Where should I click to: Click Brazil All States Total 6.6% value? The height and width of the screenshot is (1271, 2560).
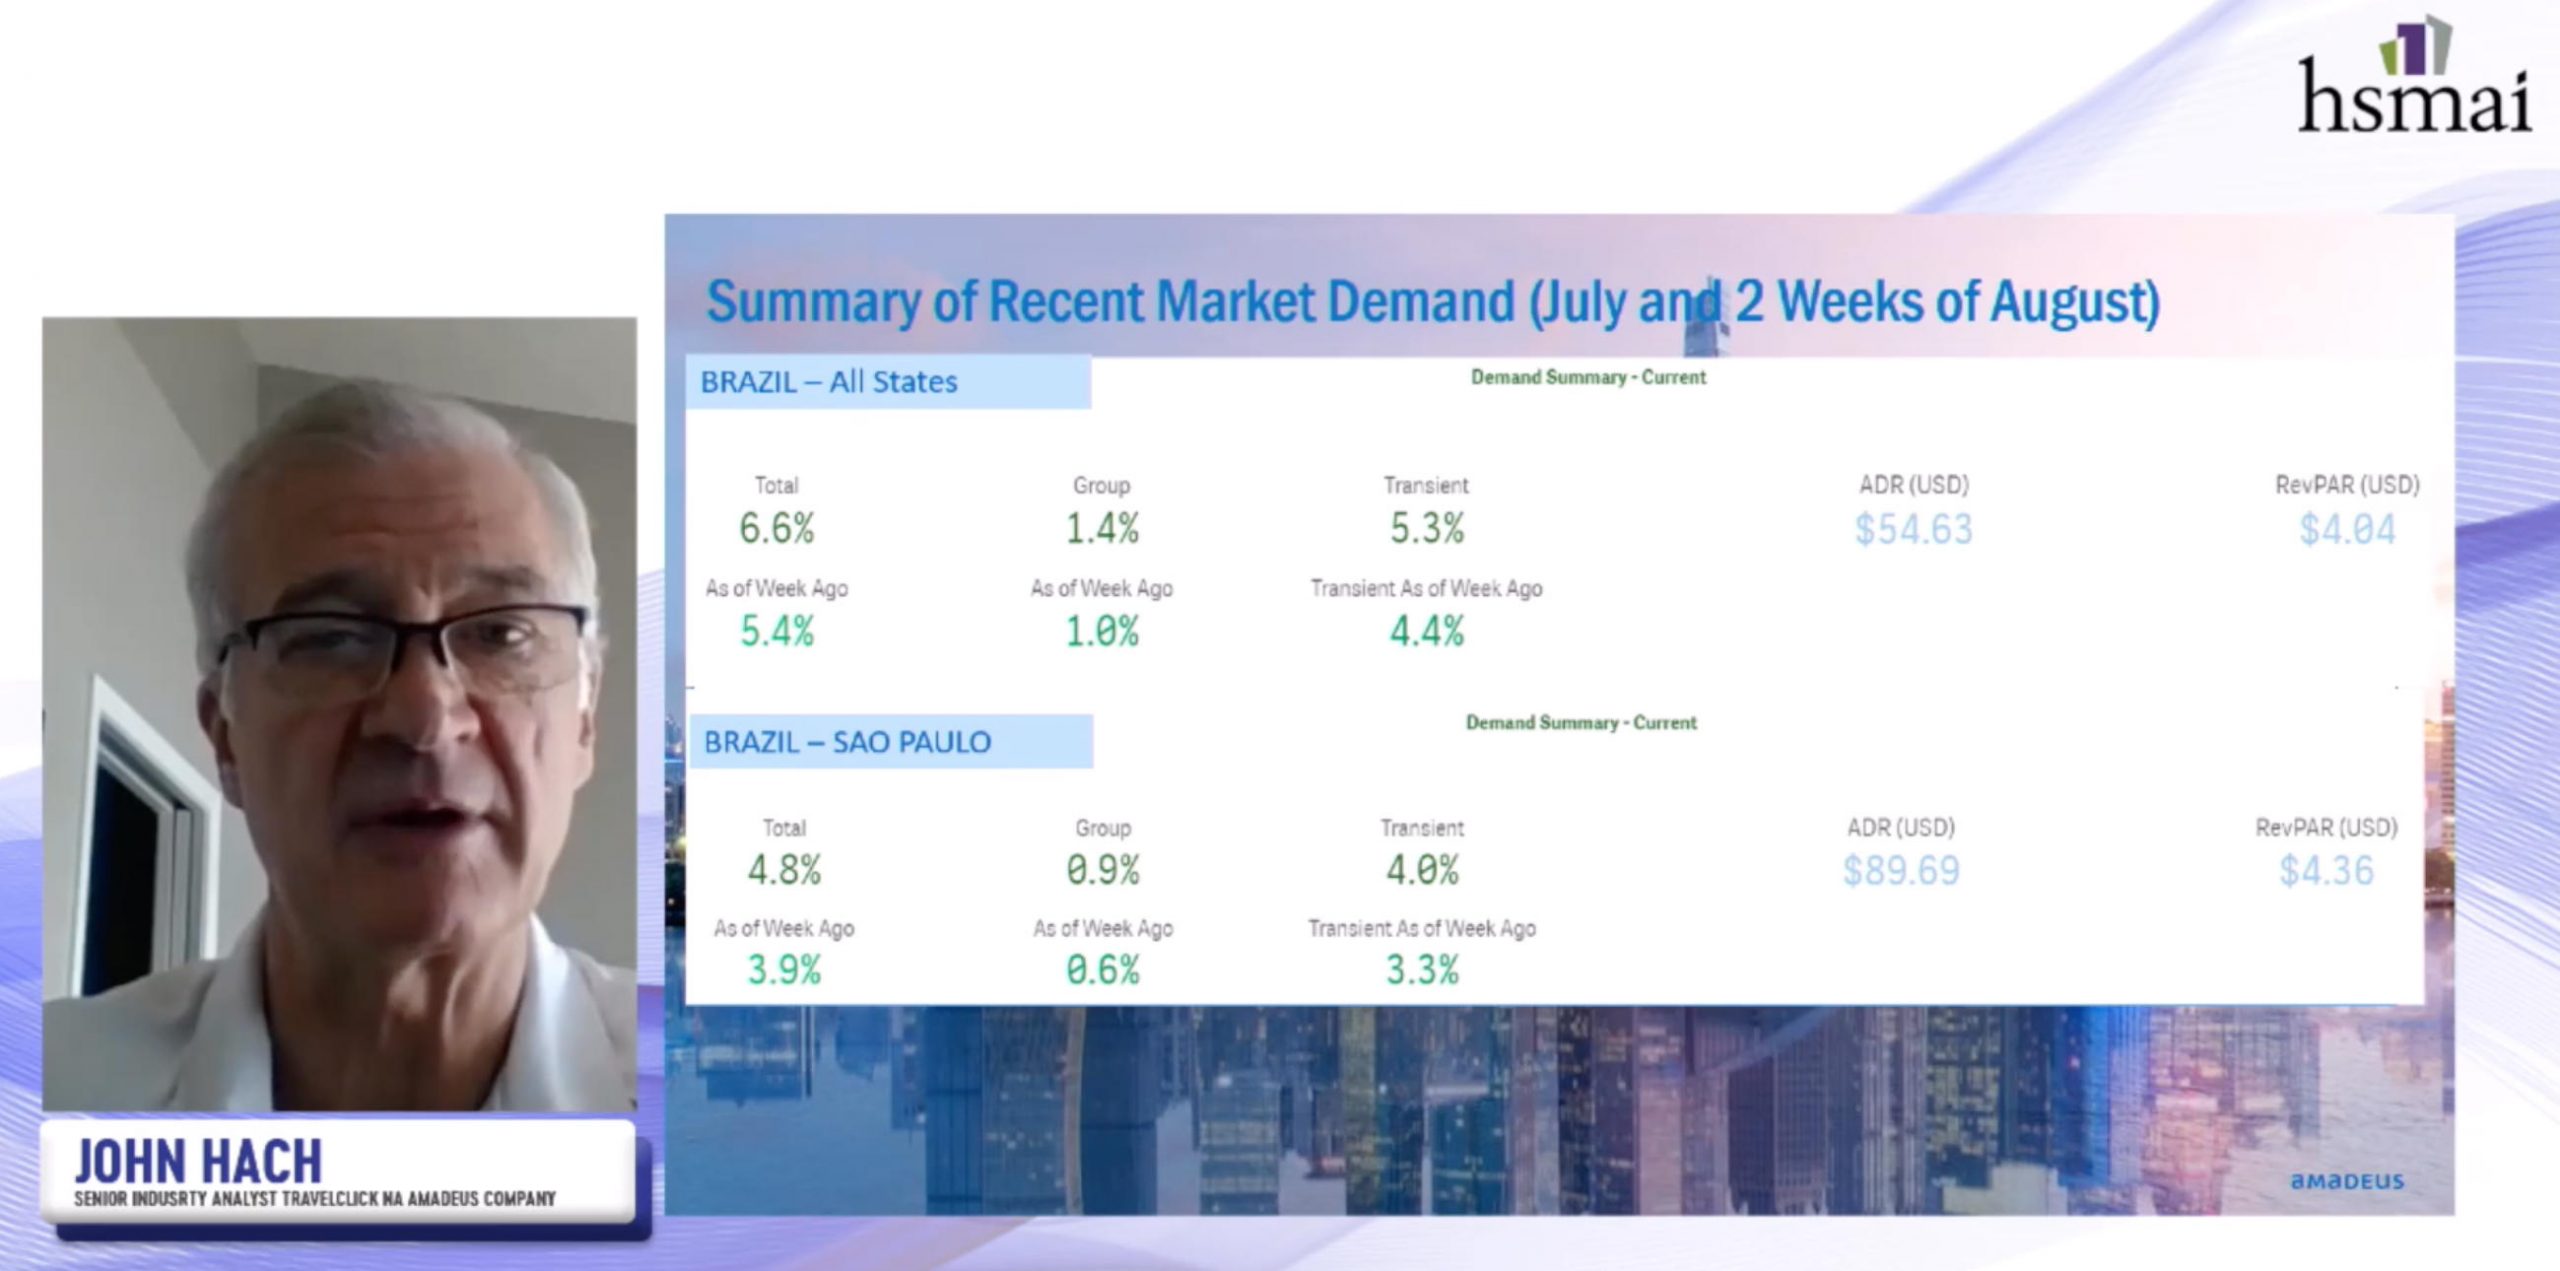tap(777, 528)
